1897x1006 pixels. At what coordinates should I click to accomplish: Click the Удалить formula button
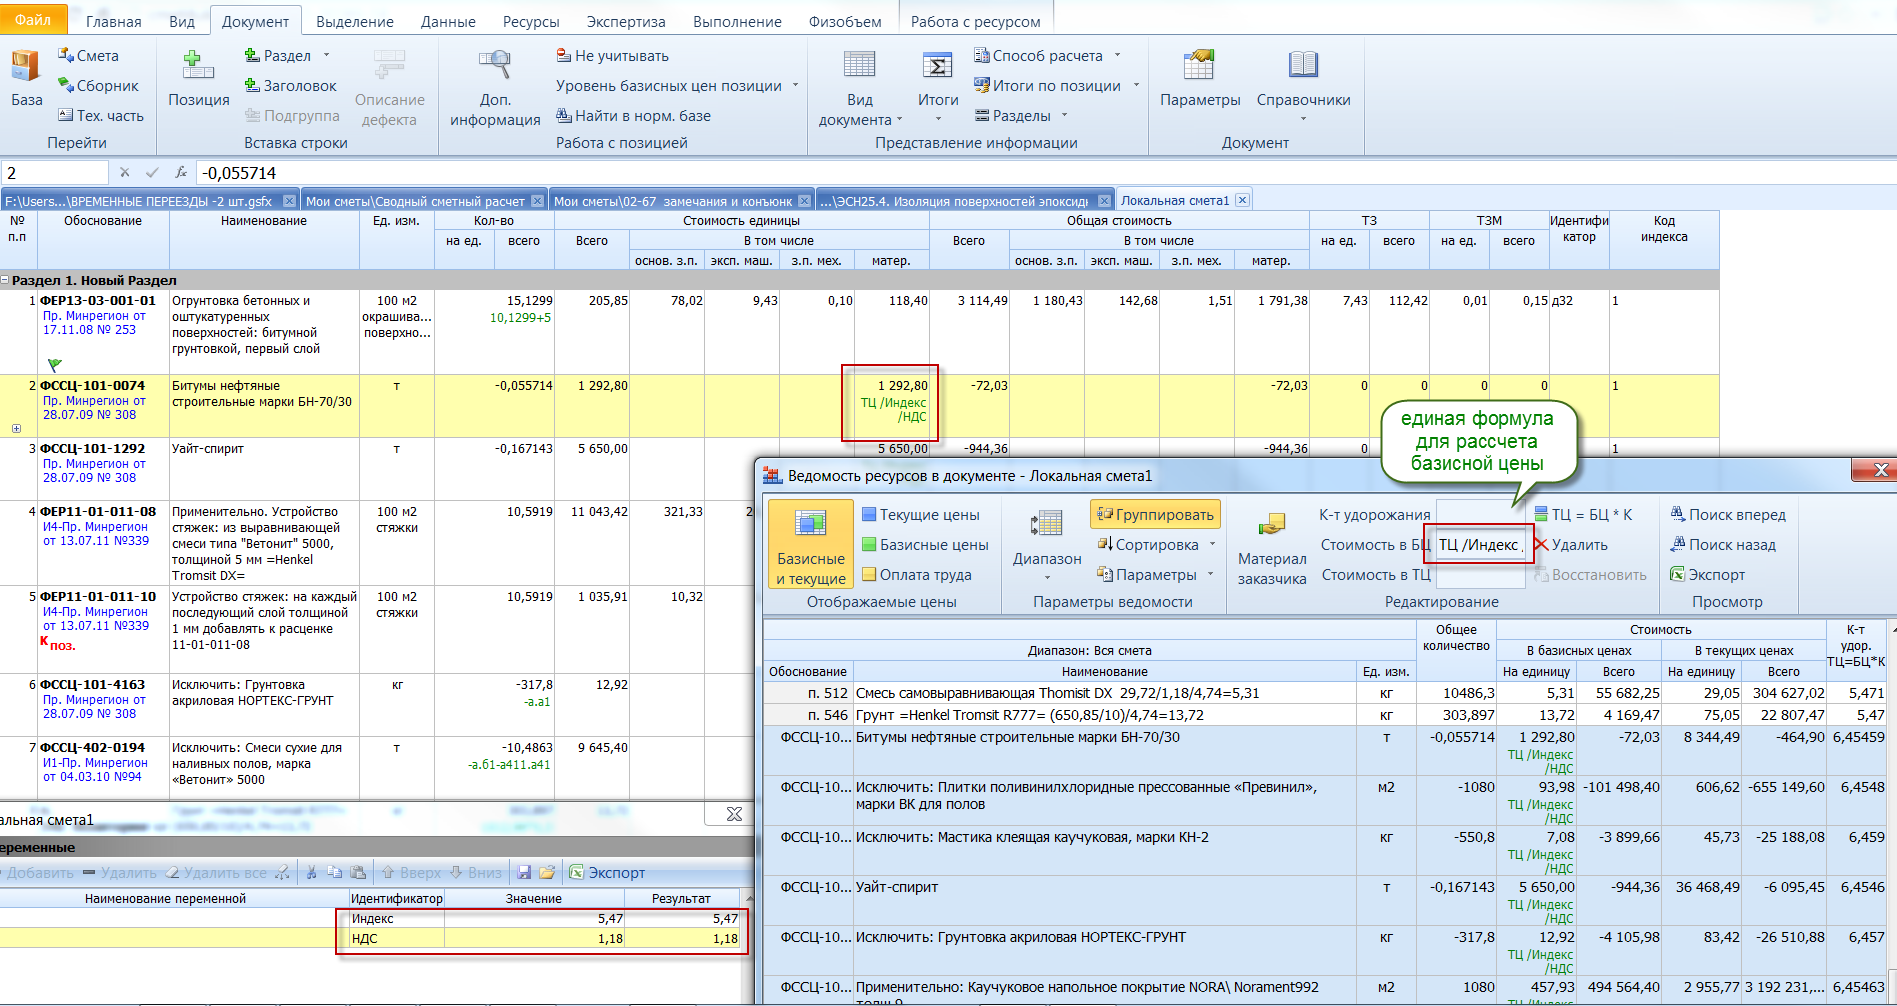click(1570, 545)
